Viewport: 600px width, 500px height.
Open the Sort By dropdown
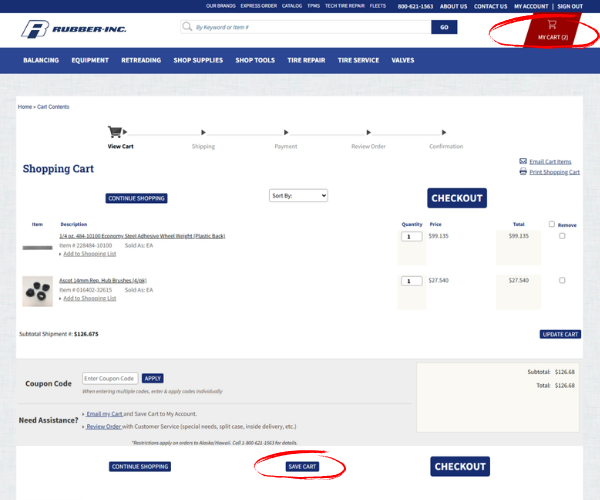click(298, 195)
